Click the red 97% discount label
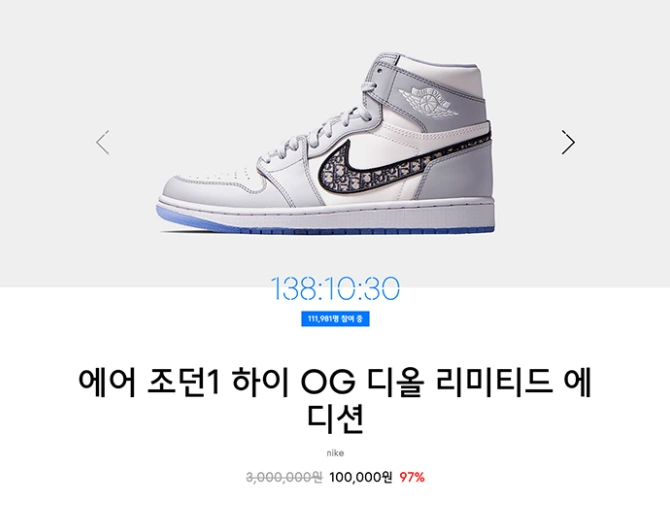The image size is (670, 508). click(412, 477)
